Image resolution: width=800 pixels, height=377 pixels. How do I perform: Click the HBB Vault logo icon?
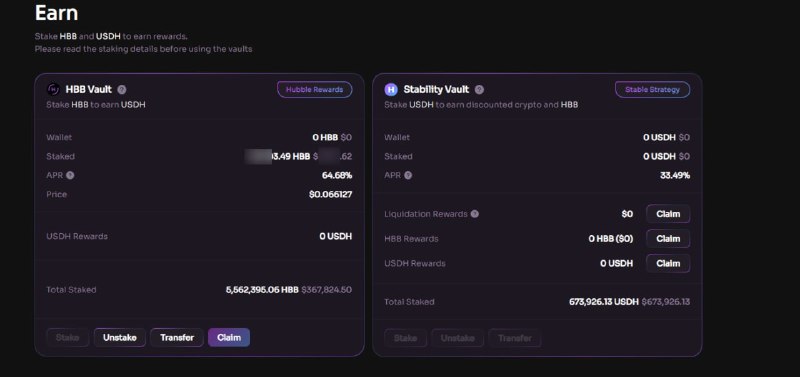53,90
